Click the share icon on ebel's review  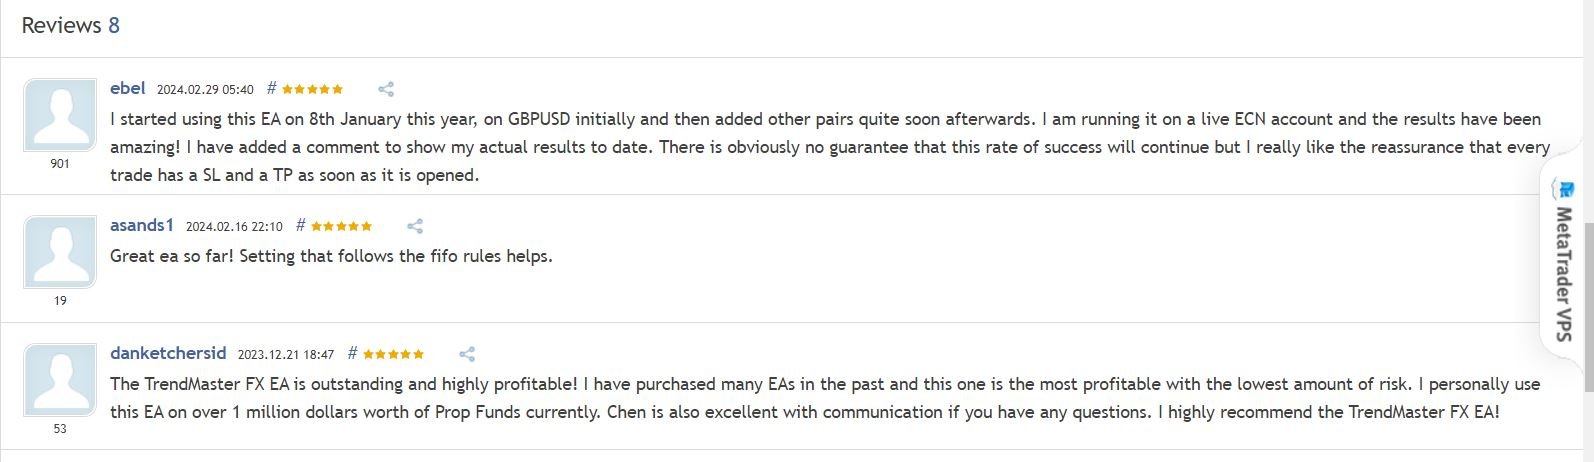pos(386,89)
